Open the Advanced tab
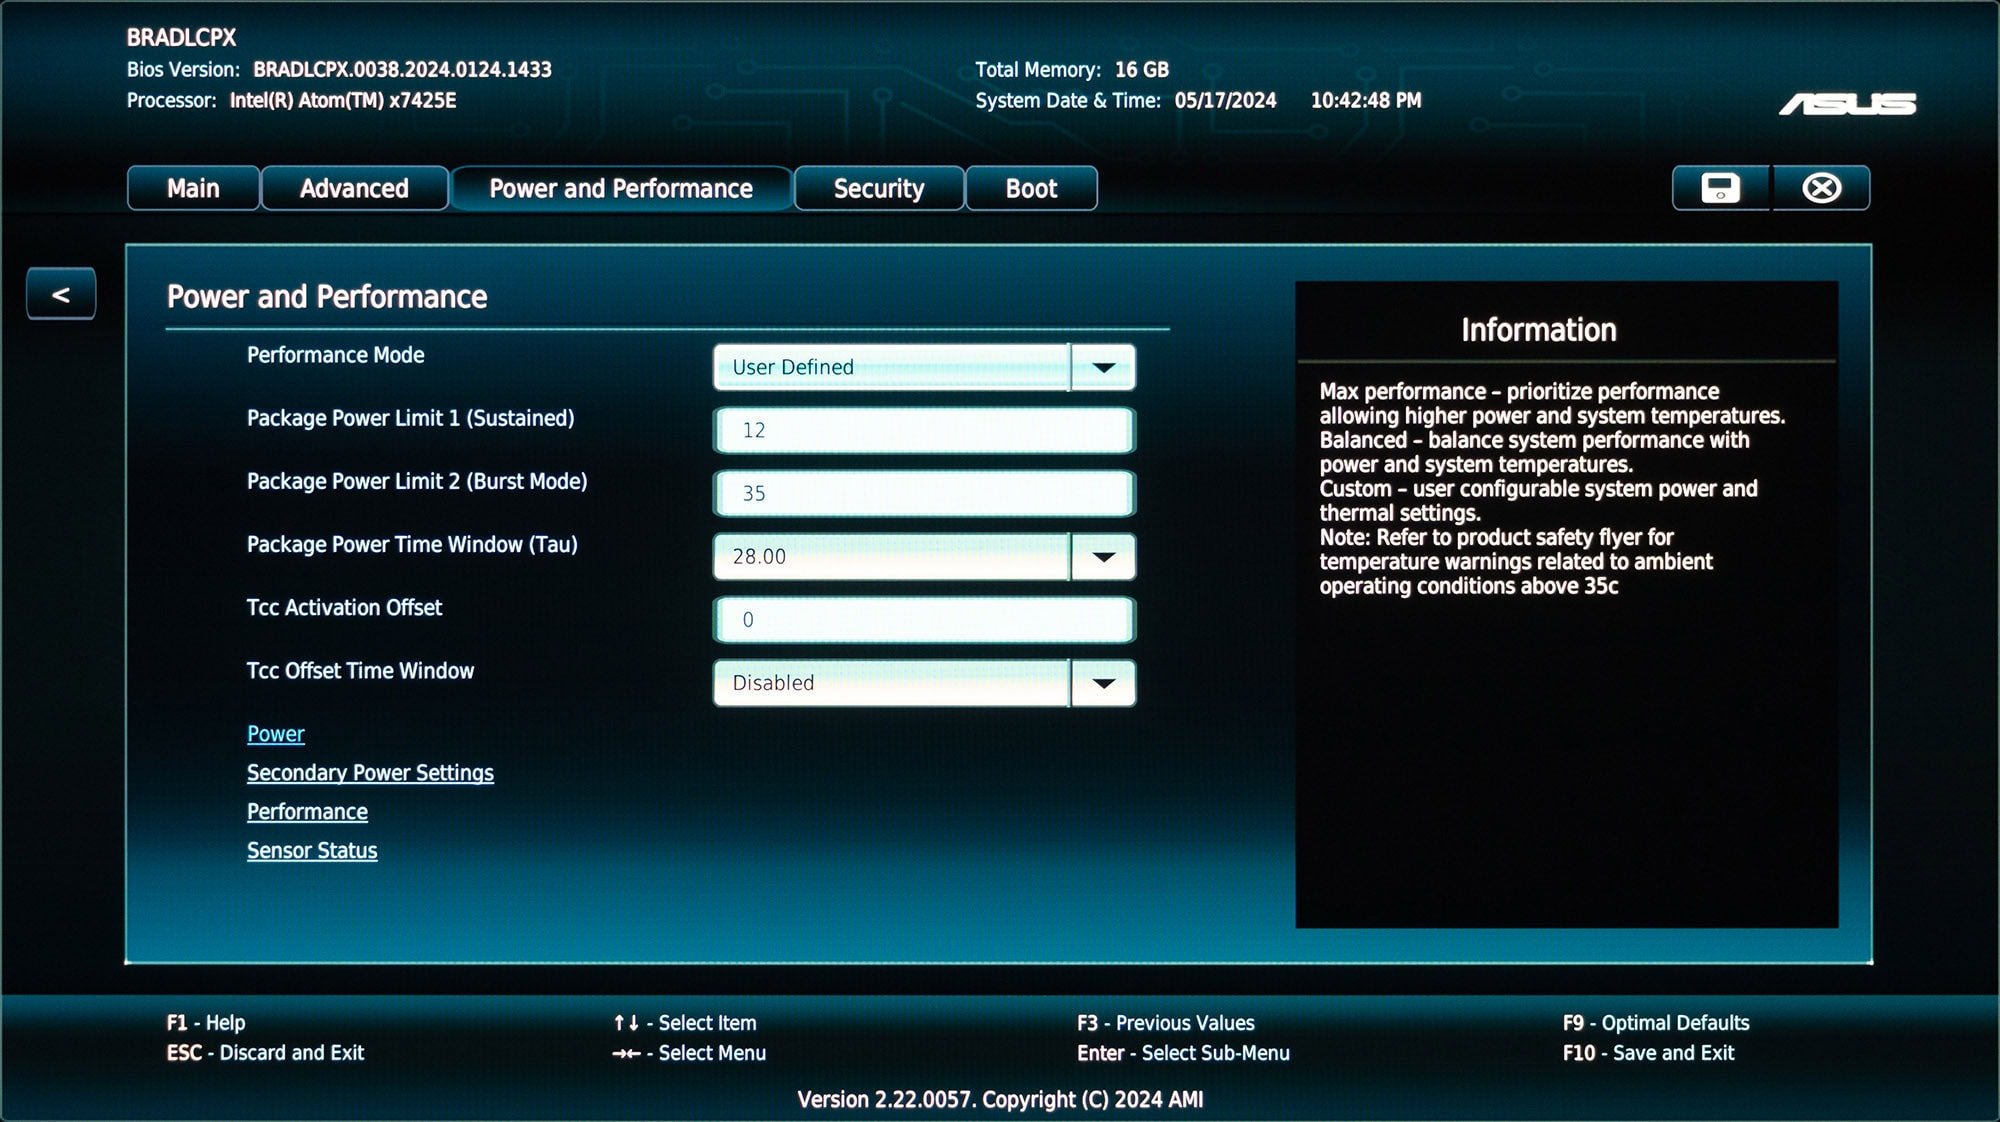Viewport: 2000px width, 1122px height. click(x=352, y=188)
